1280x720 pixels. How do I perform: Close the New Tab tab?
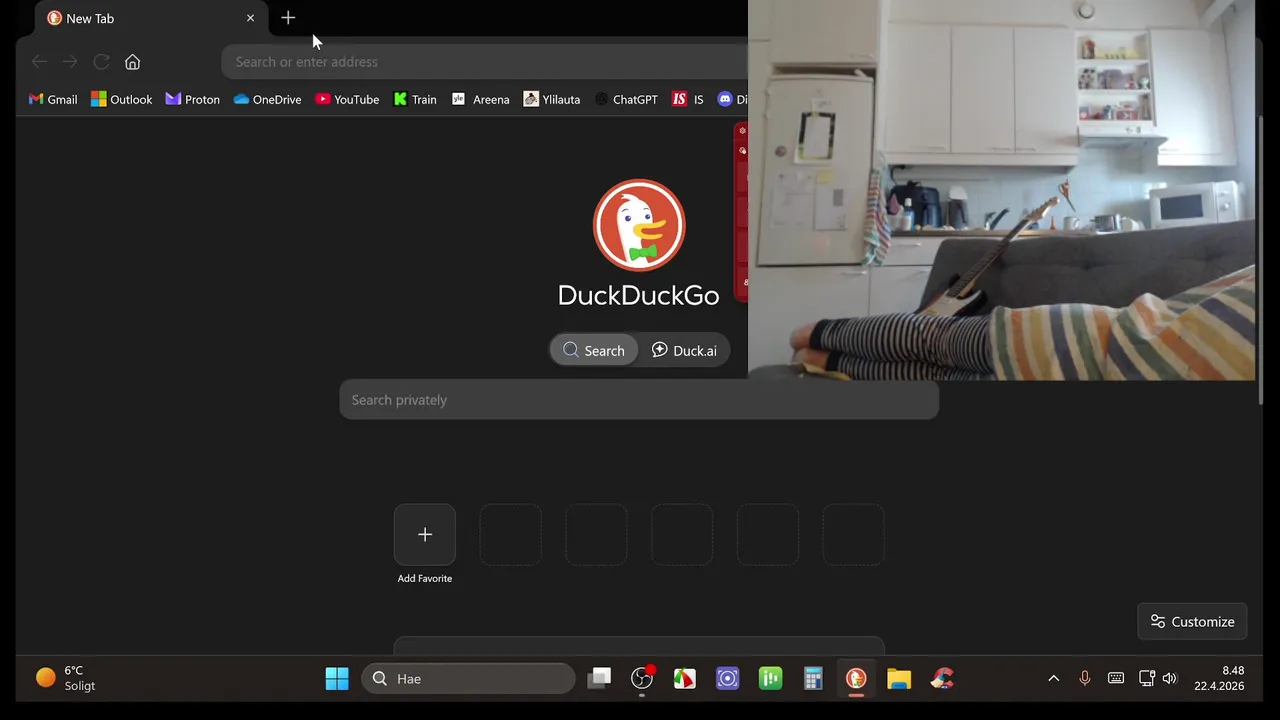[x=250, y=18]
